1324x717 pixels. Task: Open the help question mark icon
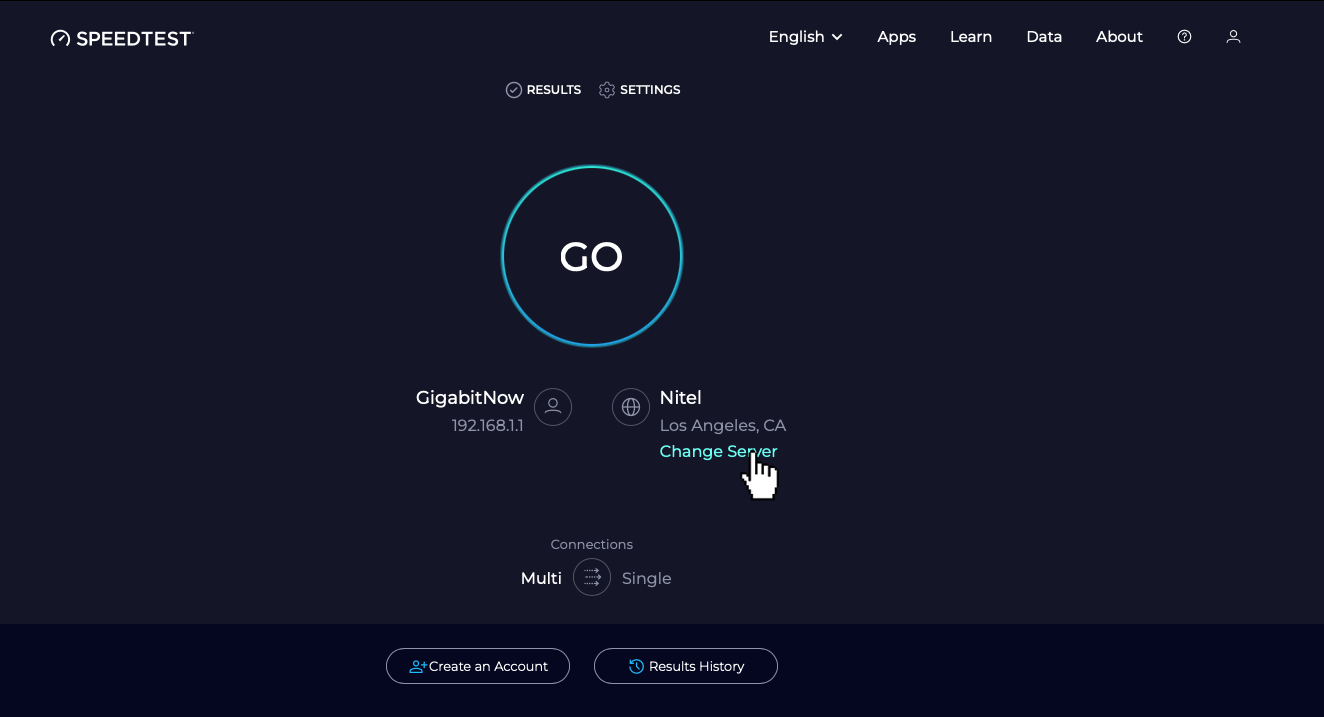point(1184,37)
